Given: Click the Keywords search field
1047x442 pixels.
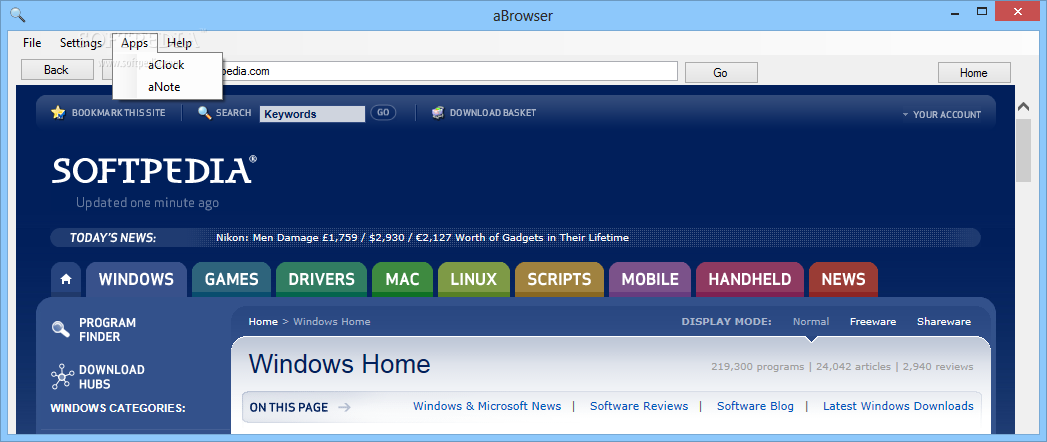Looking at the screenshot, I should tap(312, 114).
